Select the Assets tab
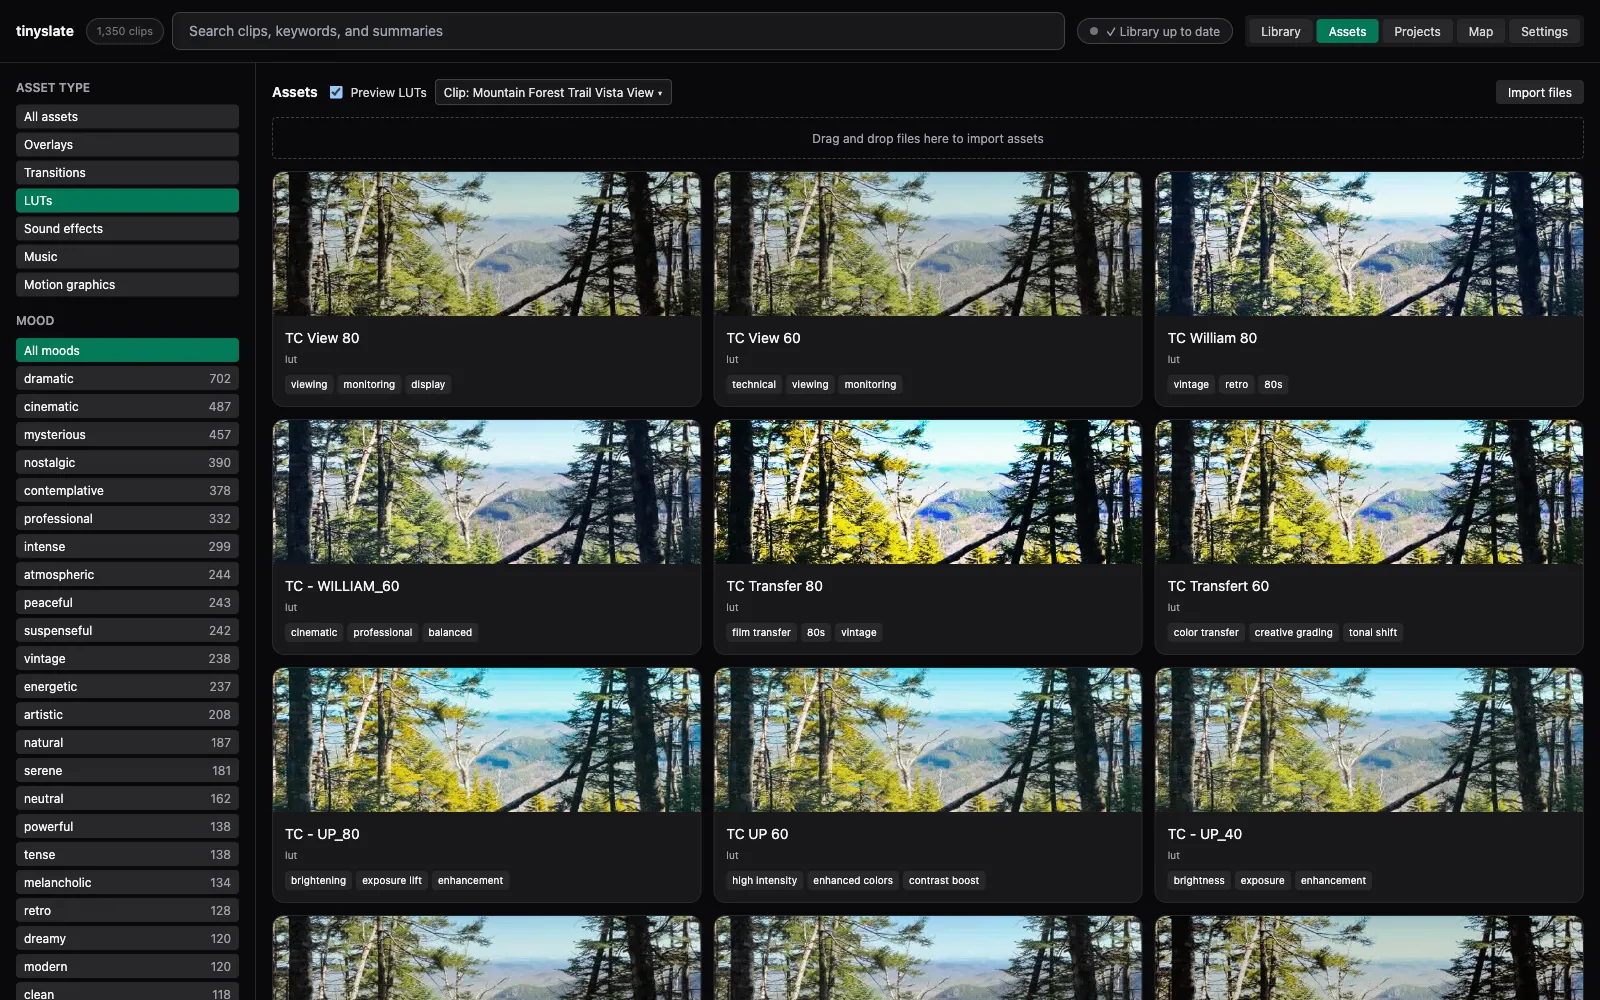Viewport: 1600px width, 1000px height. 1347,31
